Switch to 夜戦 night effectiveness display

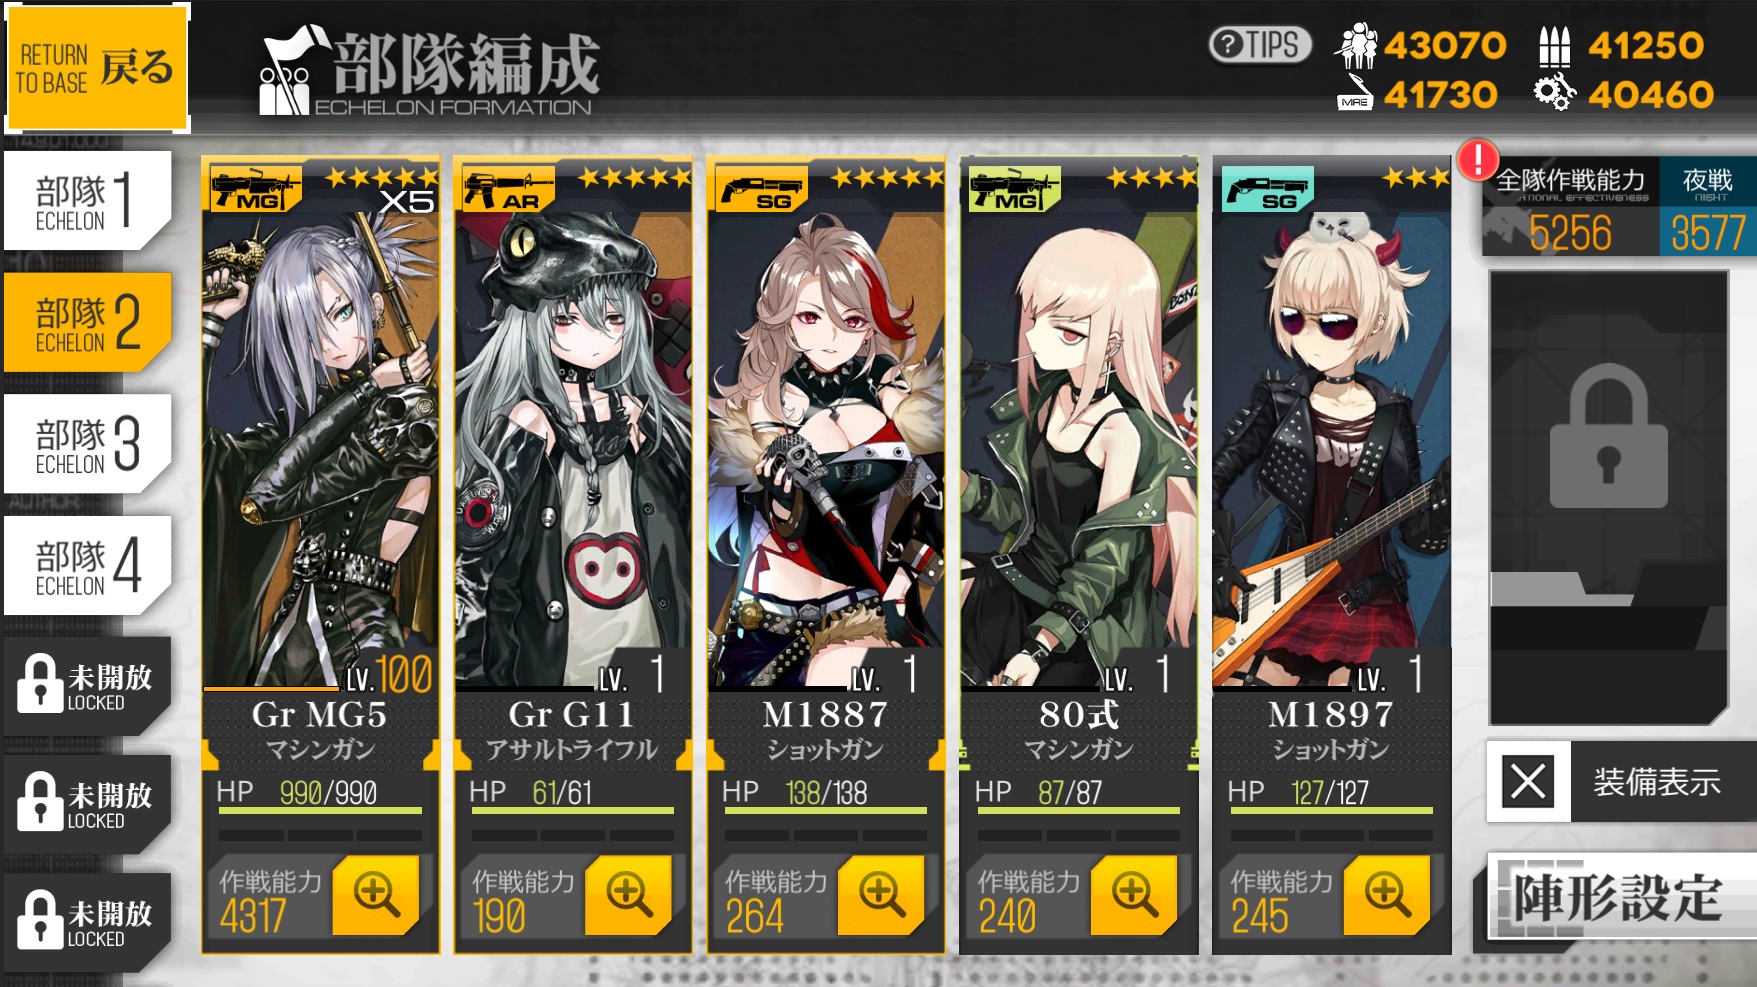(1707, 207)
